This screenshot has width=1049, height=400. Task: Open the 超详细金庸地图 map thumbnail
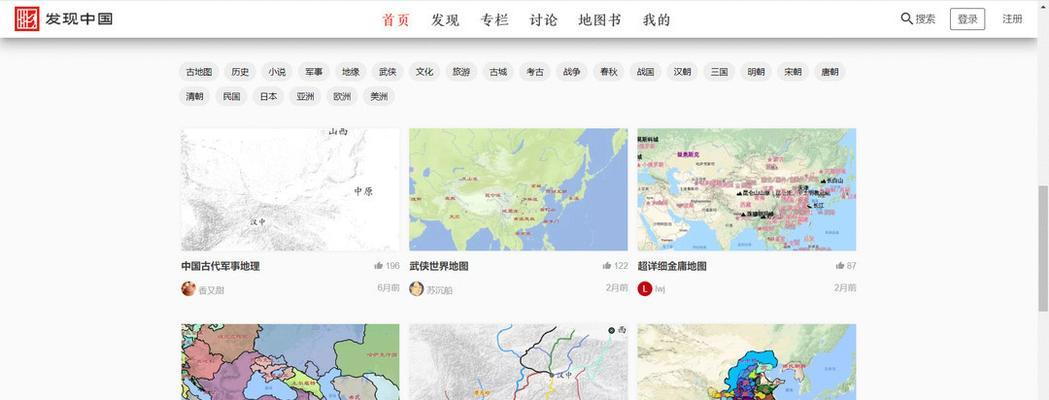(747, 190)
